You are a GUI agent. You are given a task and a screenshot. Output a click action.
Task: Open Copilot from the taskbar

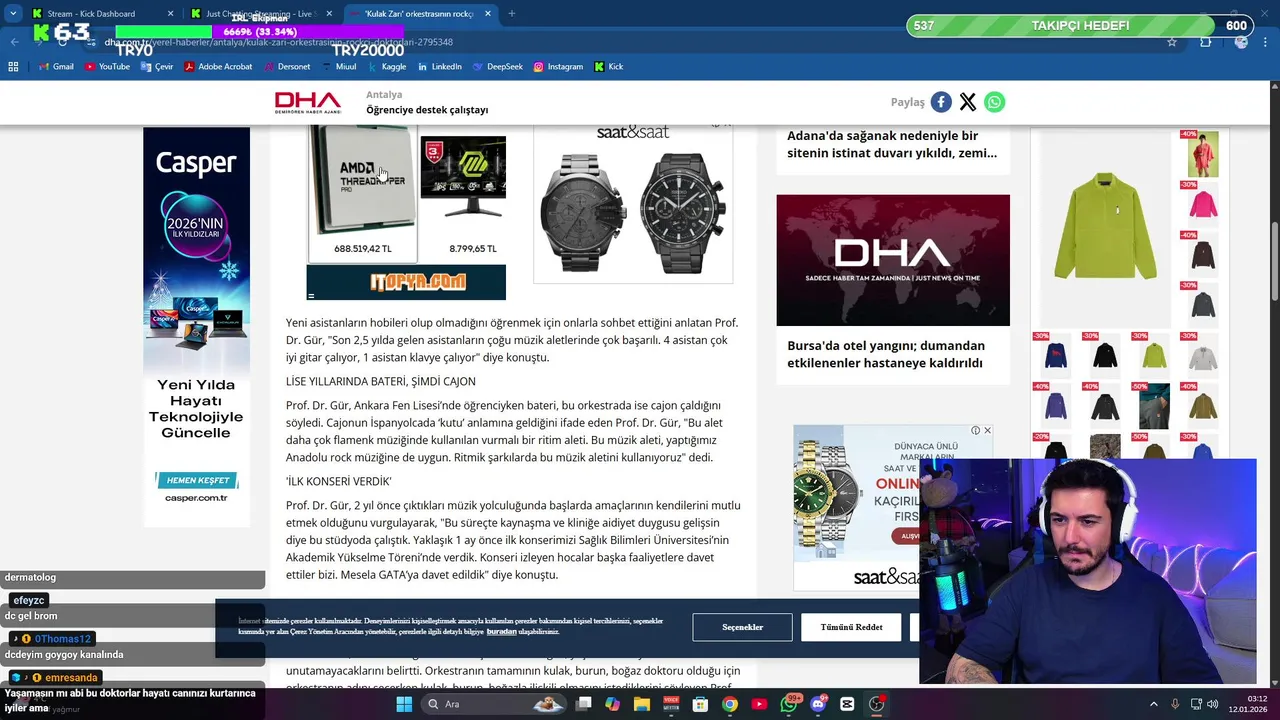(612, 704)
